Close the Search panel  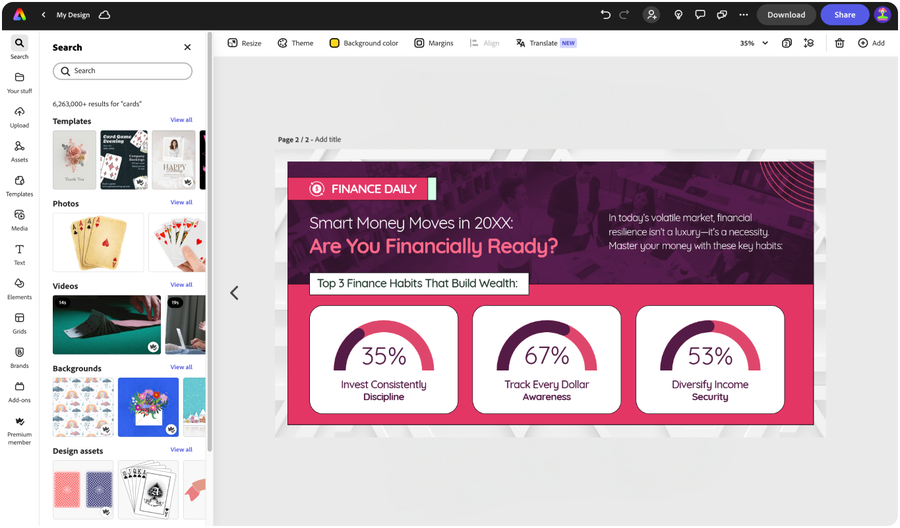(x=187, y=47)
